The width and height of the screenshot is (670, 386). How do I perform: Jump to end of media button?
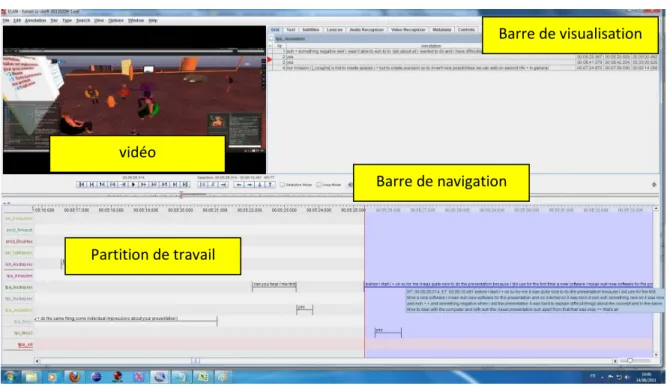[x=185, y=184]
